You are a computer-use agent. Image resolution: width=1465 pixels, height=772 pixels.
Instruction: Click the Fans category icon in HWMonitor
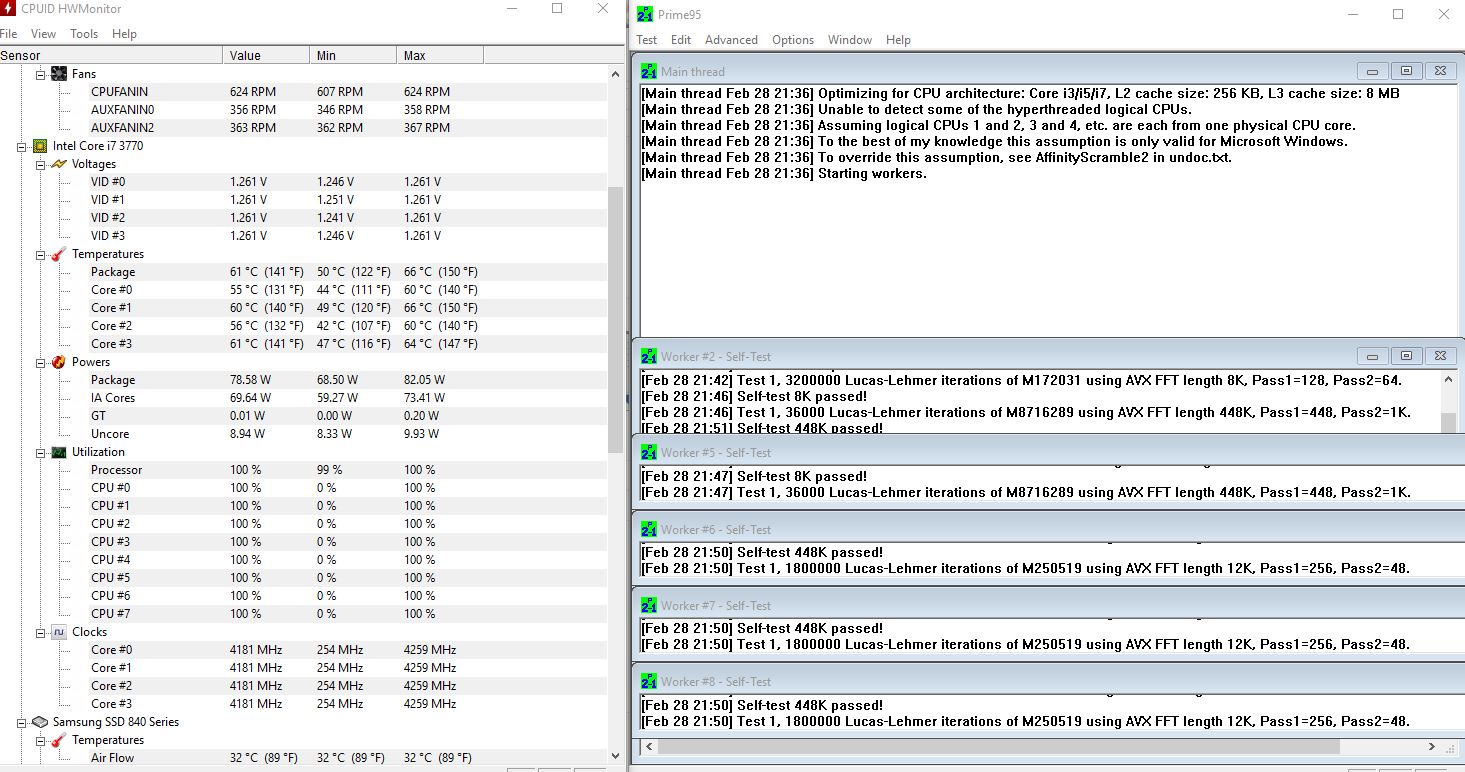point(59,74)
